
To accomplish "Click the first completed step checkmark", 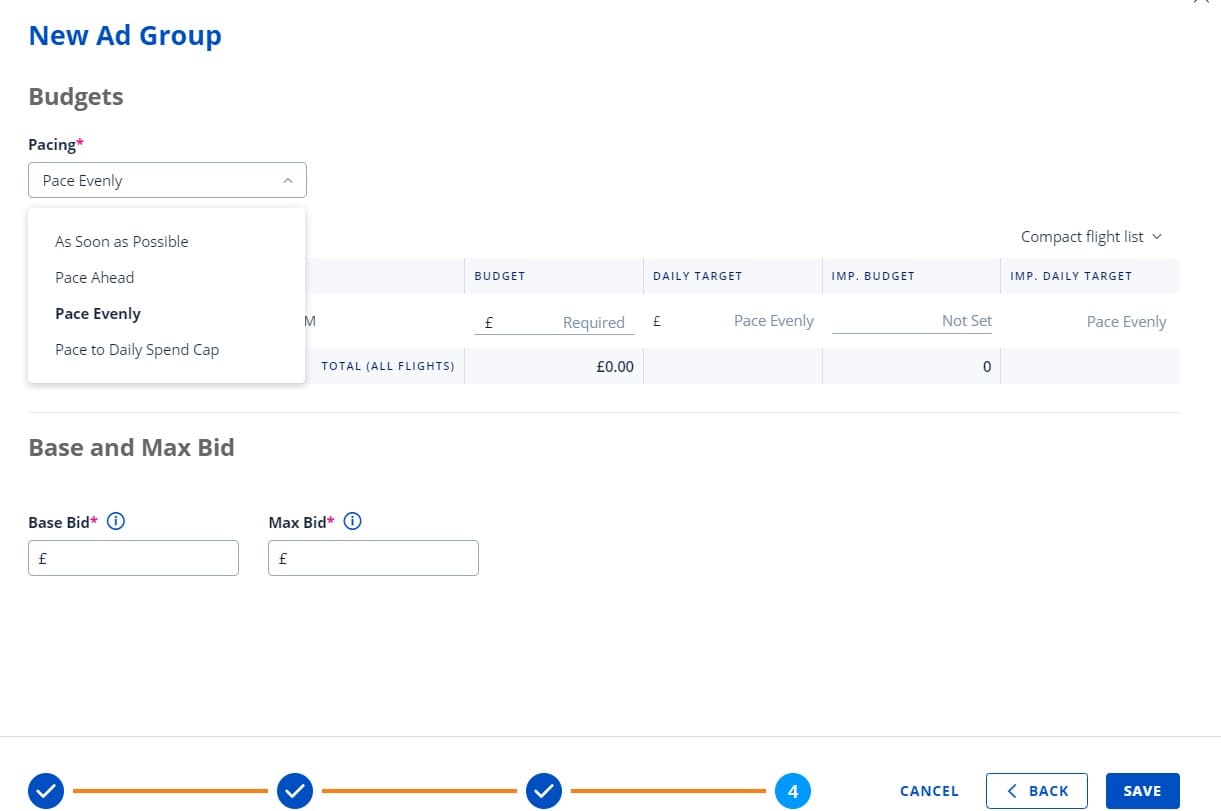I will 46,790.
